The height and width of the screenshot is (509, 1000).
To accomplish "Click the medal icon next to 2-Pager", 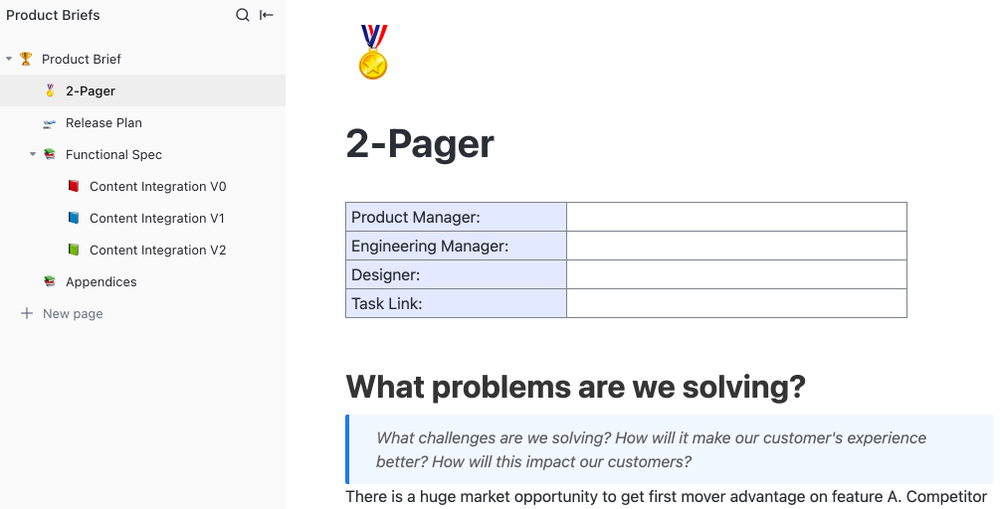I will (50, 91).
